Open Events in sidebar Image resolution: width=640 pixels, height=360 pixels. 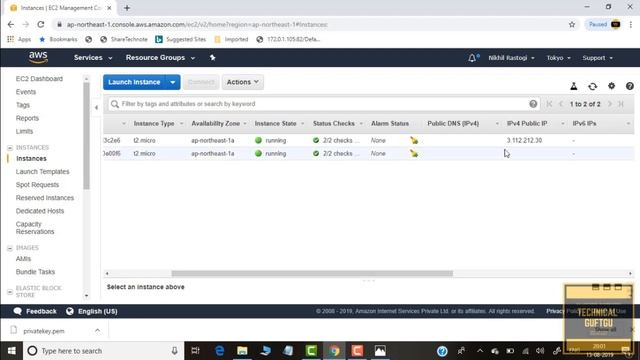coord(26,92)
